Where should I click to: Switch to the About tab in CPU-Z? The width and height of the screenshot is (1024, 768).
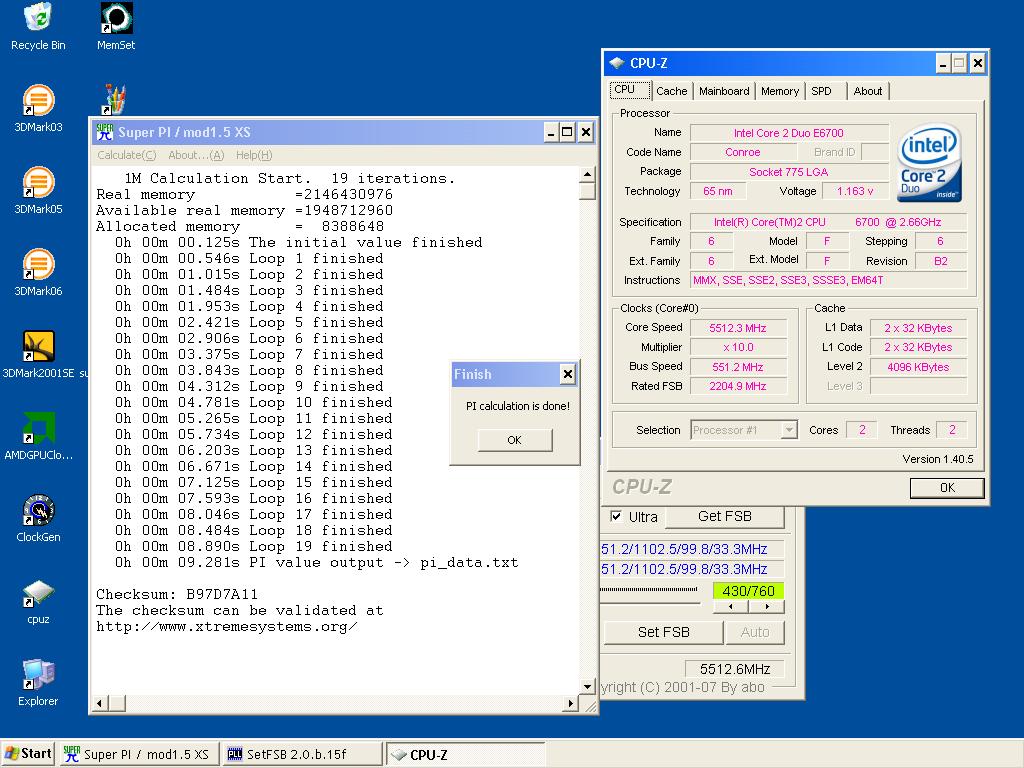(867, 91)
